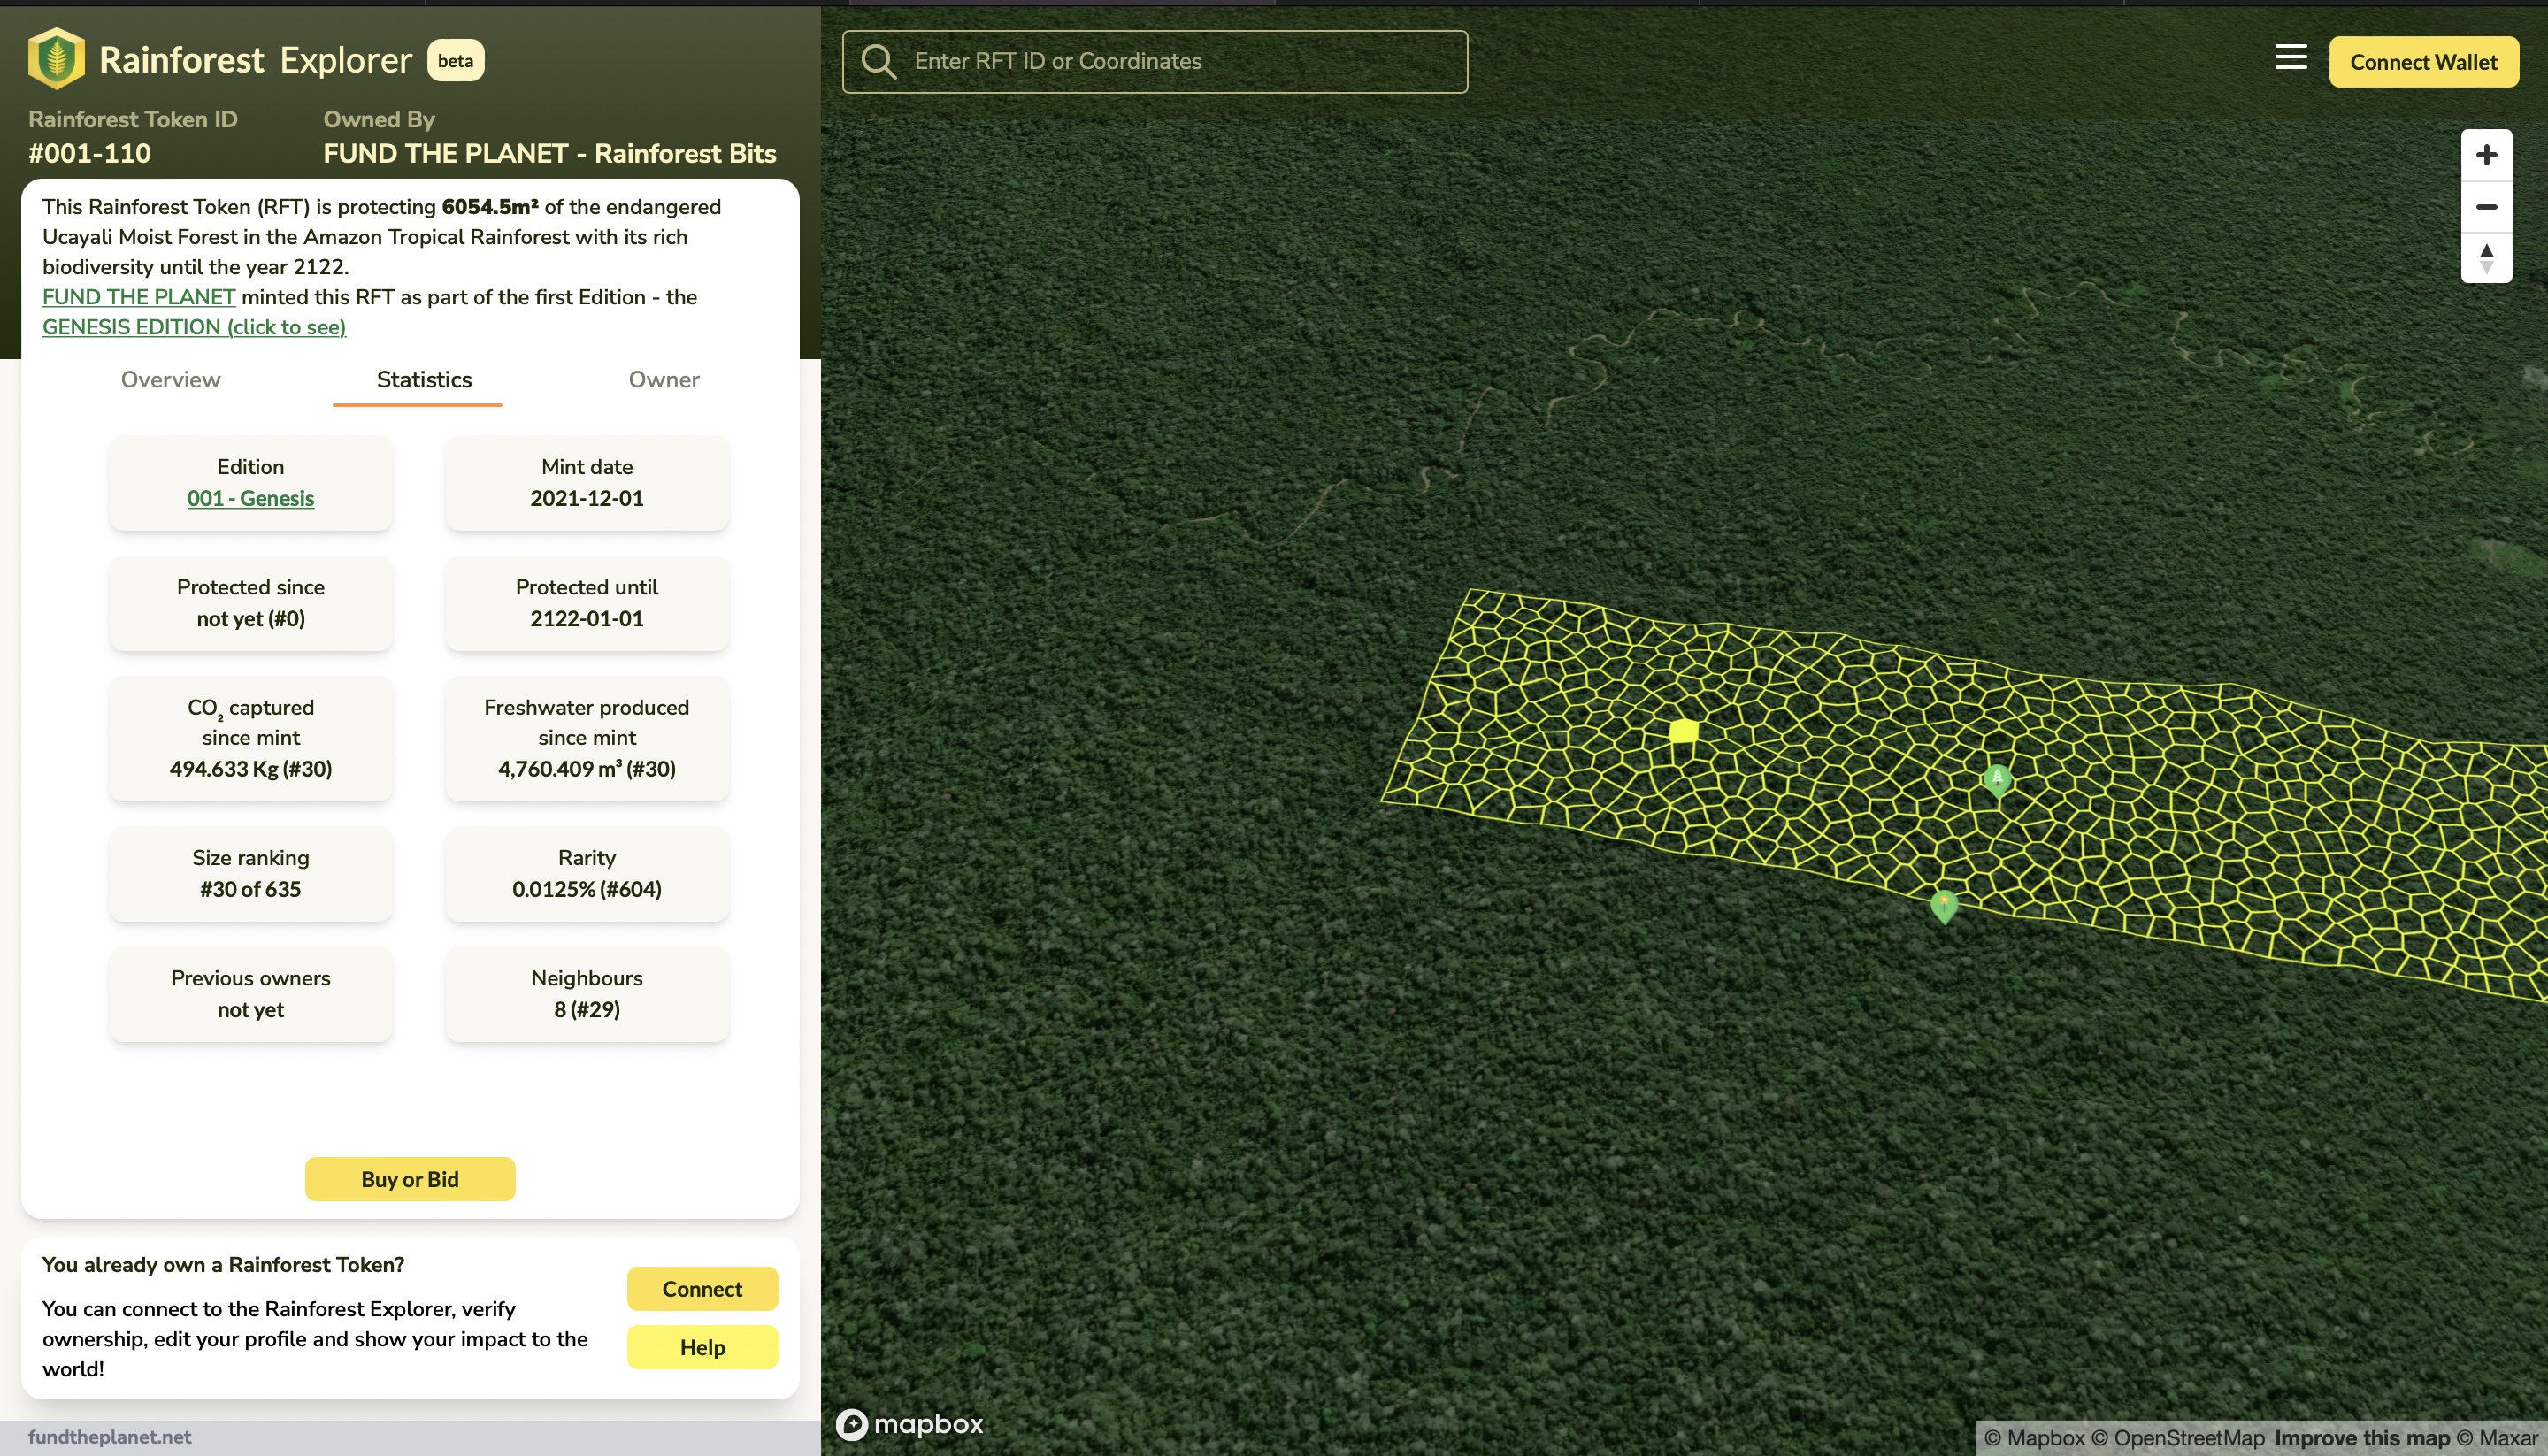Viewport: 2548px width, 1456px height.
Task: Click the Mint date 2021-12-01 card
Action: 587,483
